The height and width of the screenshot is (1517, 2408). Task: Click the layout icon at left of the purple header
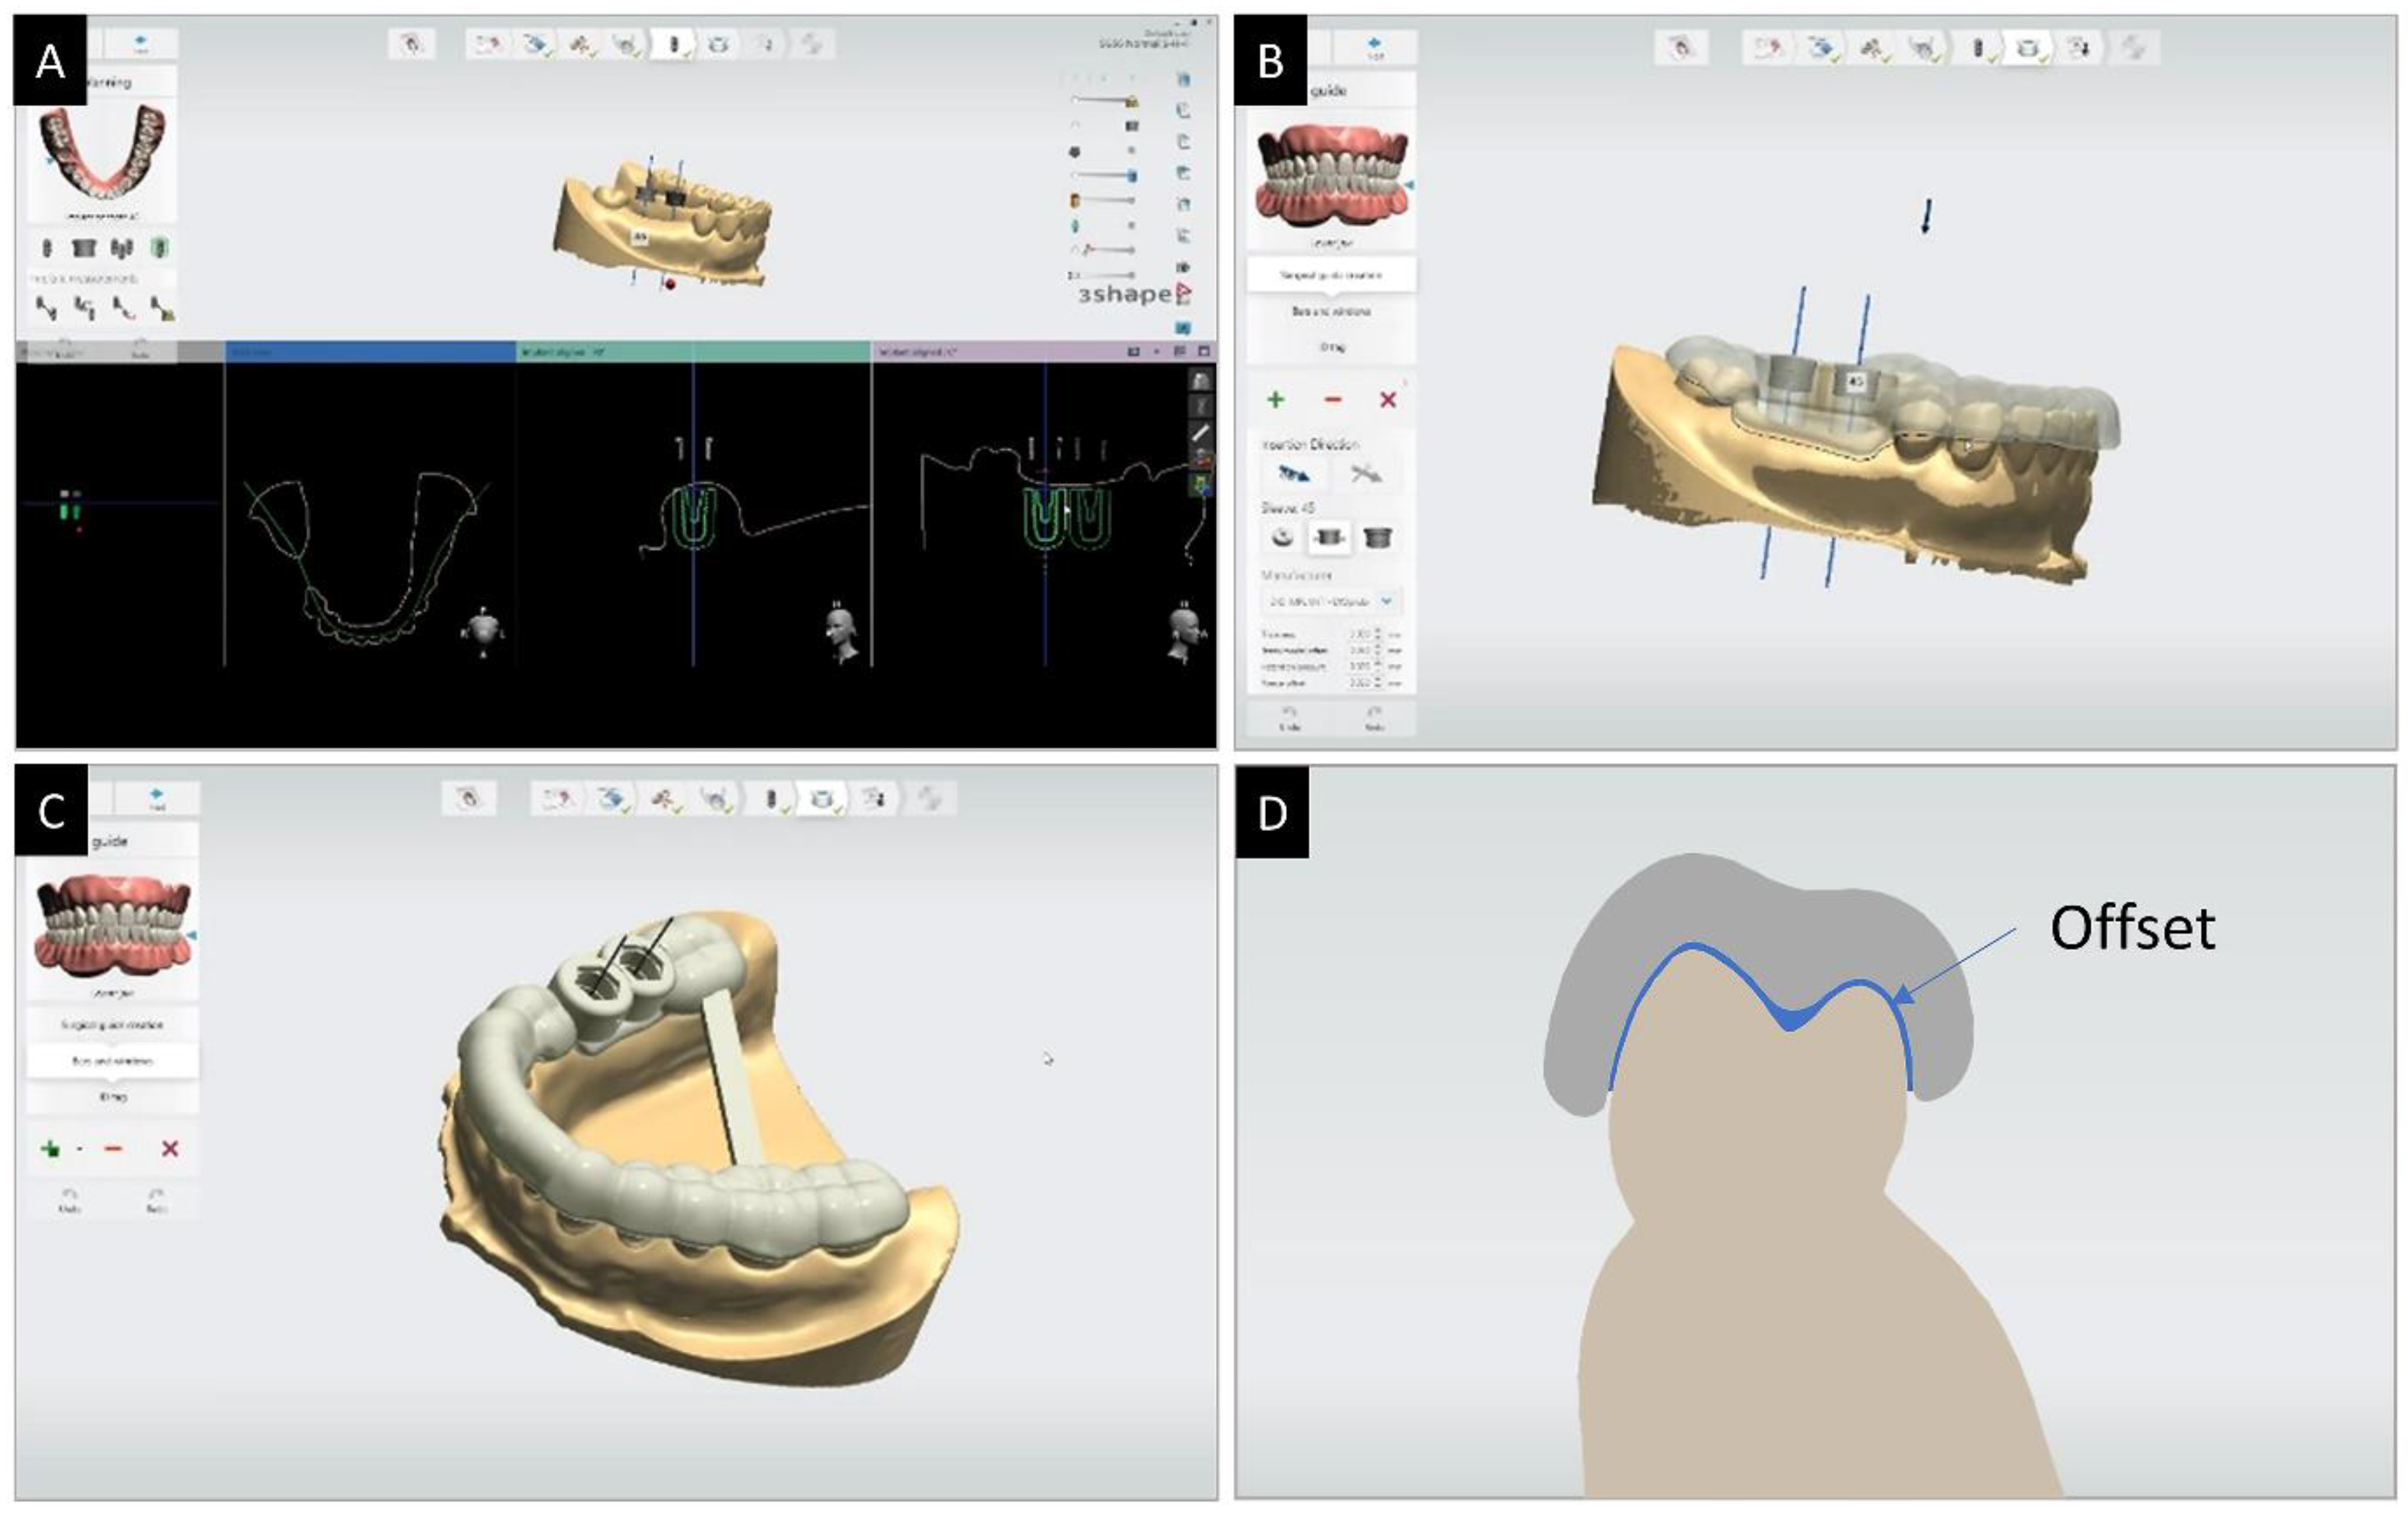(x=1134, y=351)
